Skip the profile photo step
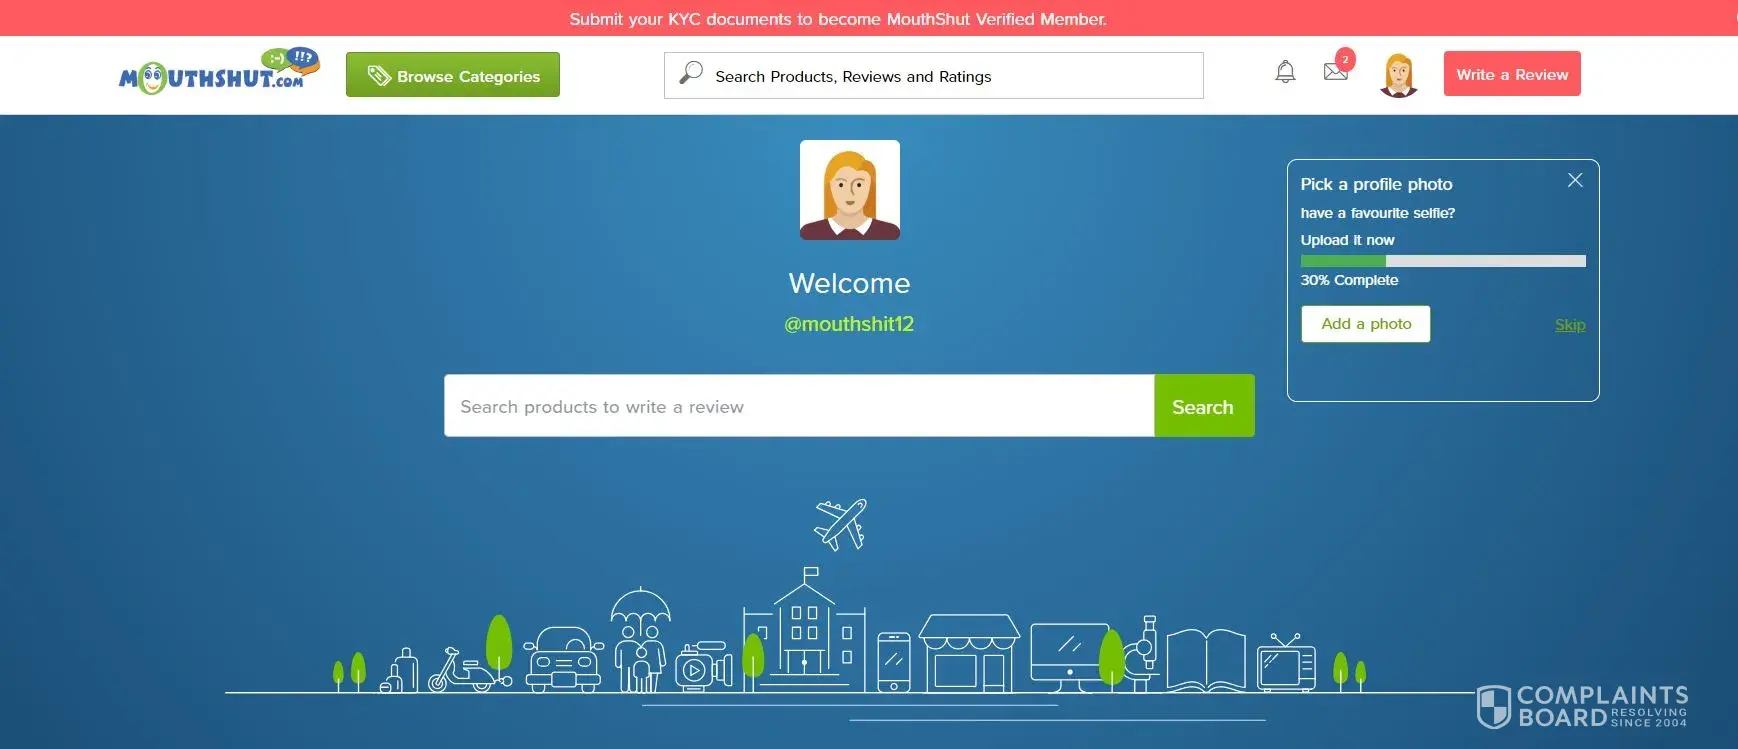The width and height of the screenshot is (1738, 749). [1570, 325]
